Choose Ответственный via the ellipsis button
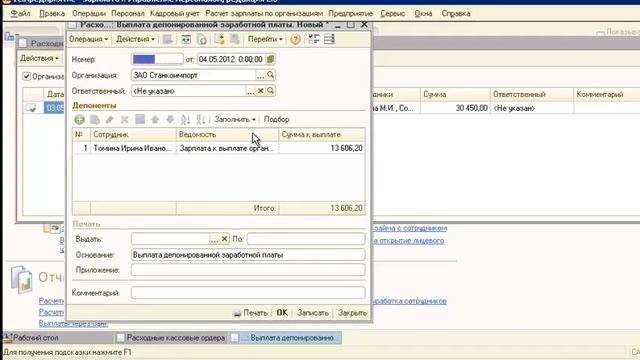Image resolution: width=640 pixels, height=360 pixels. tap(251, 91)
